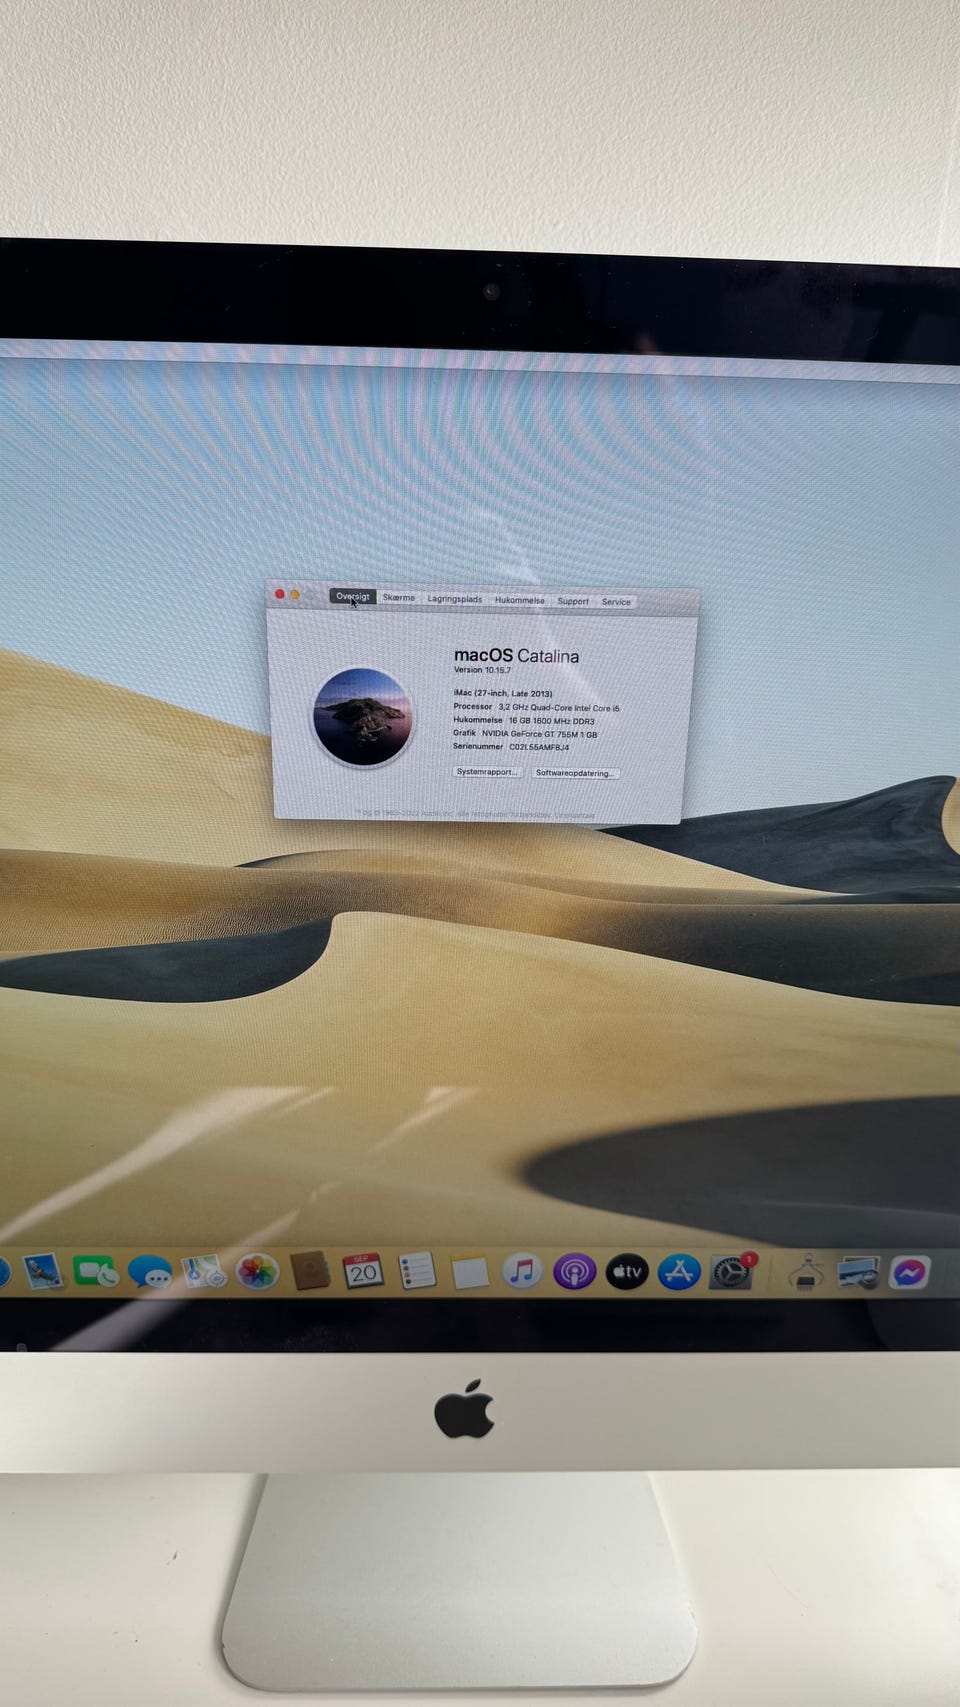Click the macOS Catalina round artwork
Image resolution: width=960 pixels, height=1707 pixels.
(x=362, y=717)
